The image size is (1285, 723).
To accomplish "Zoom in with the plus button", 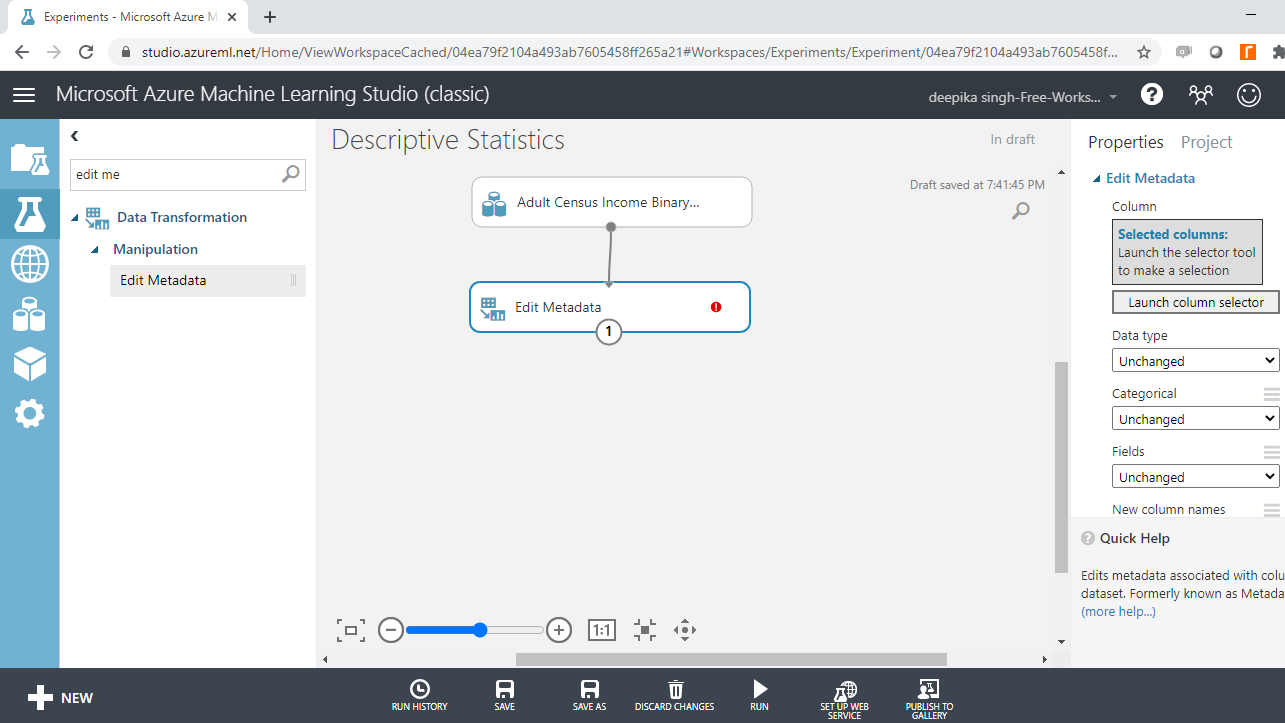I will coord(559,630).
